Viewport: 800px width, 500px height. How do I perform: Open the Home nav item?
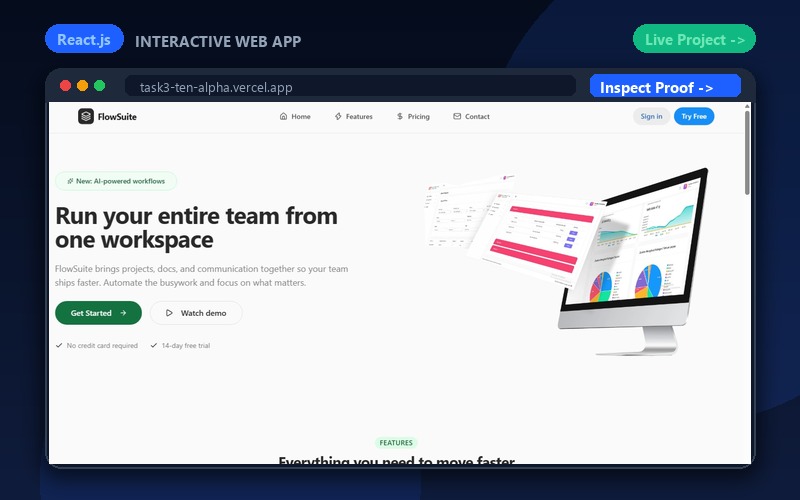[295, 116]
